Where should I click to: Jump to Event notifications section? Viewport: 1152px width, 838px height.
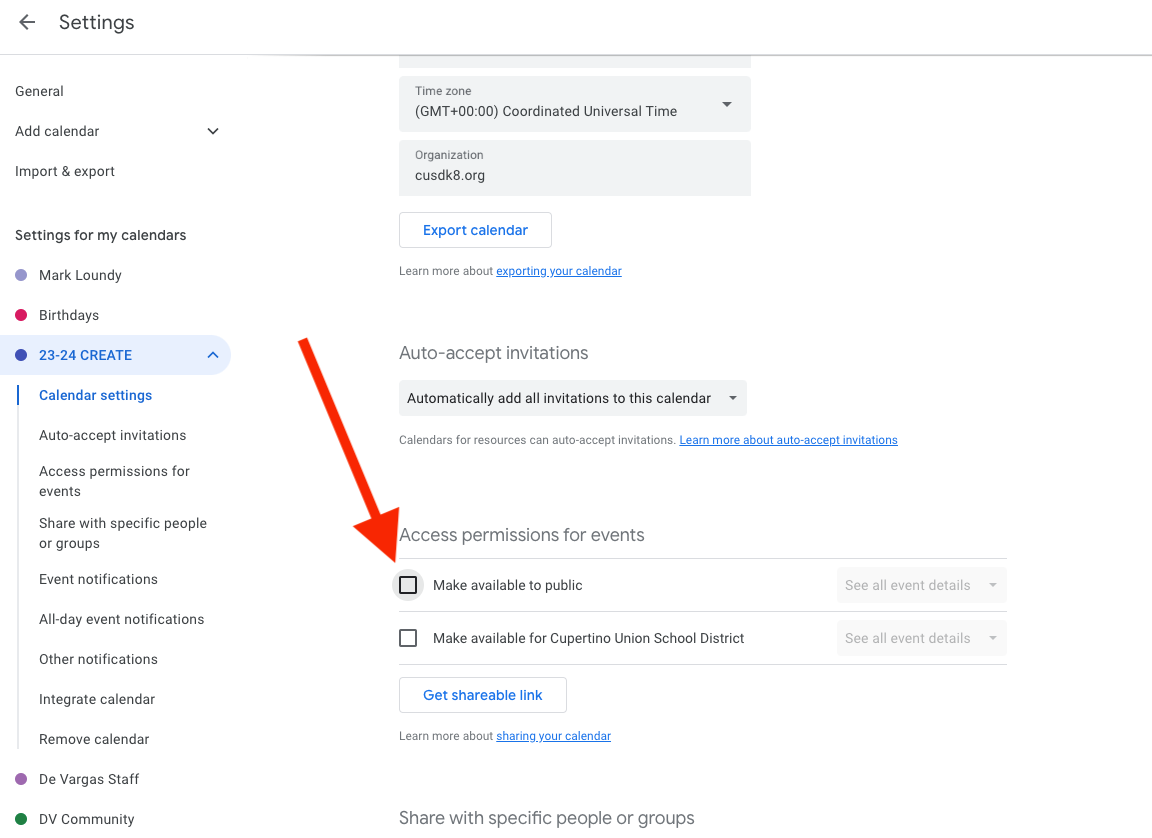[x=98, y=579]
